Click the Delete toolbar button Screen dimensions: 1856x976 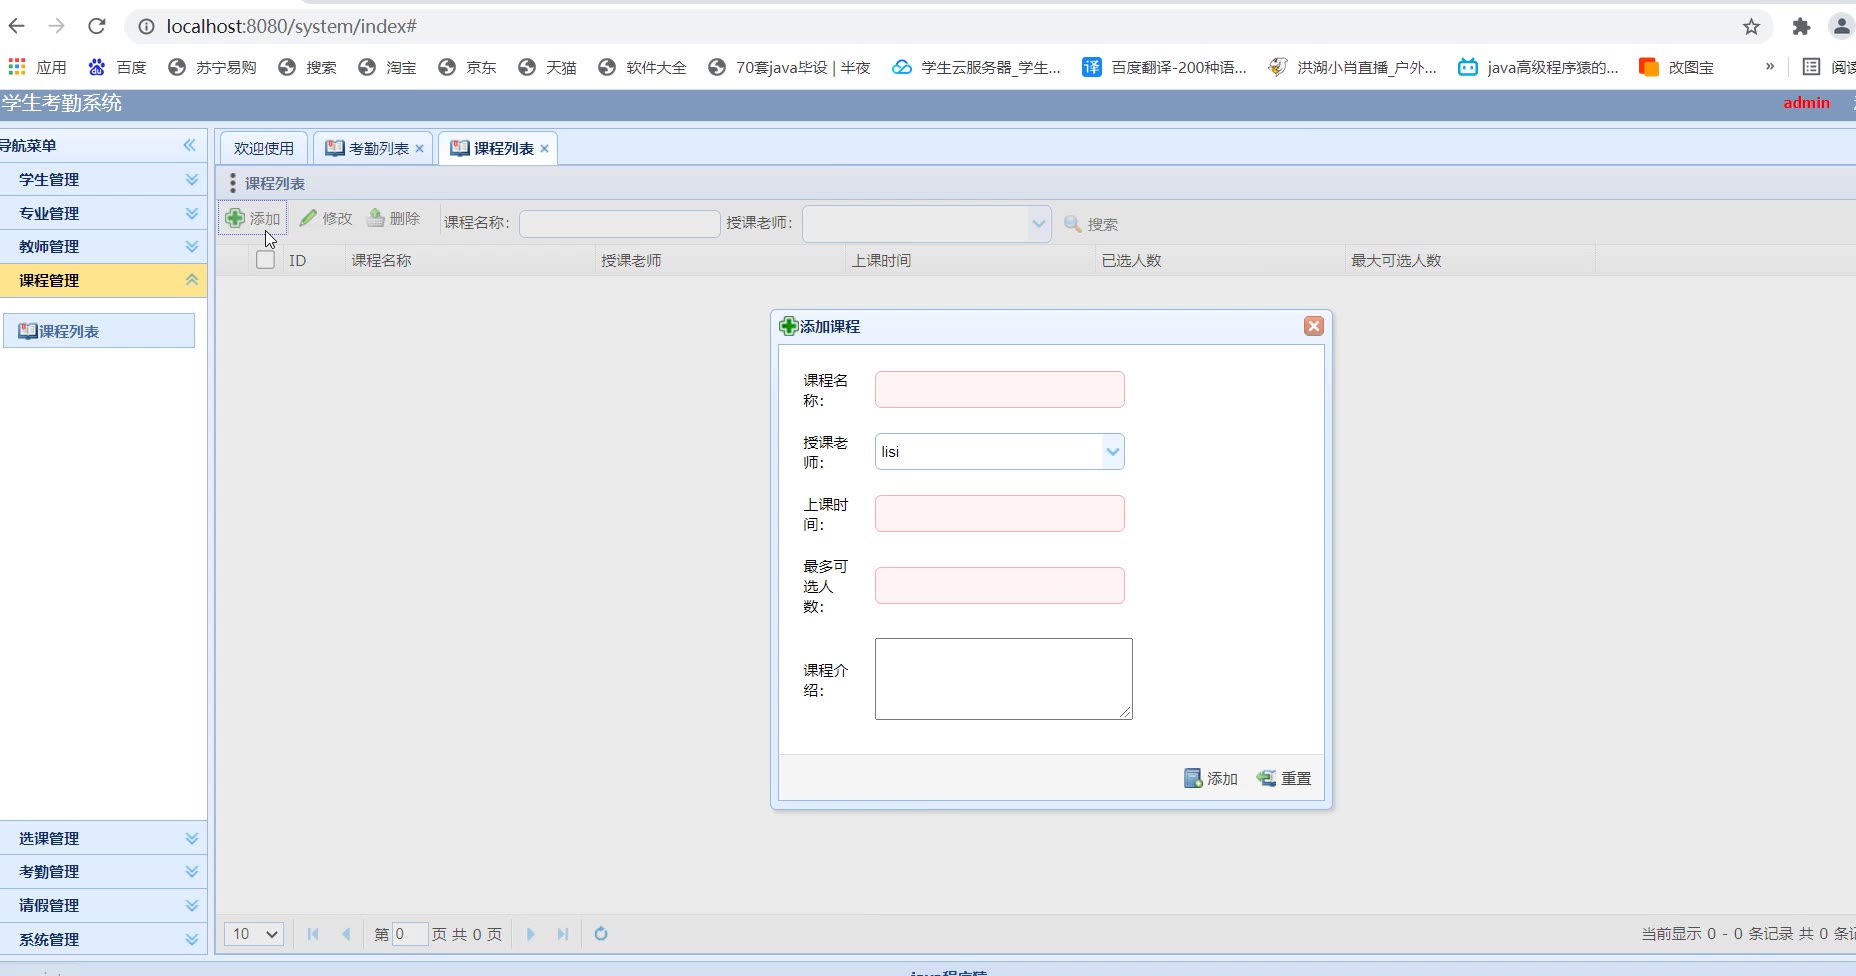pos(393,218)
